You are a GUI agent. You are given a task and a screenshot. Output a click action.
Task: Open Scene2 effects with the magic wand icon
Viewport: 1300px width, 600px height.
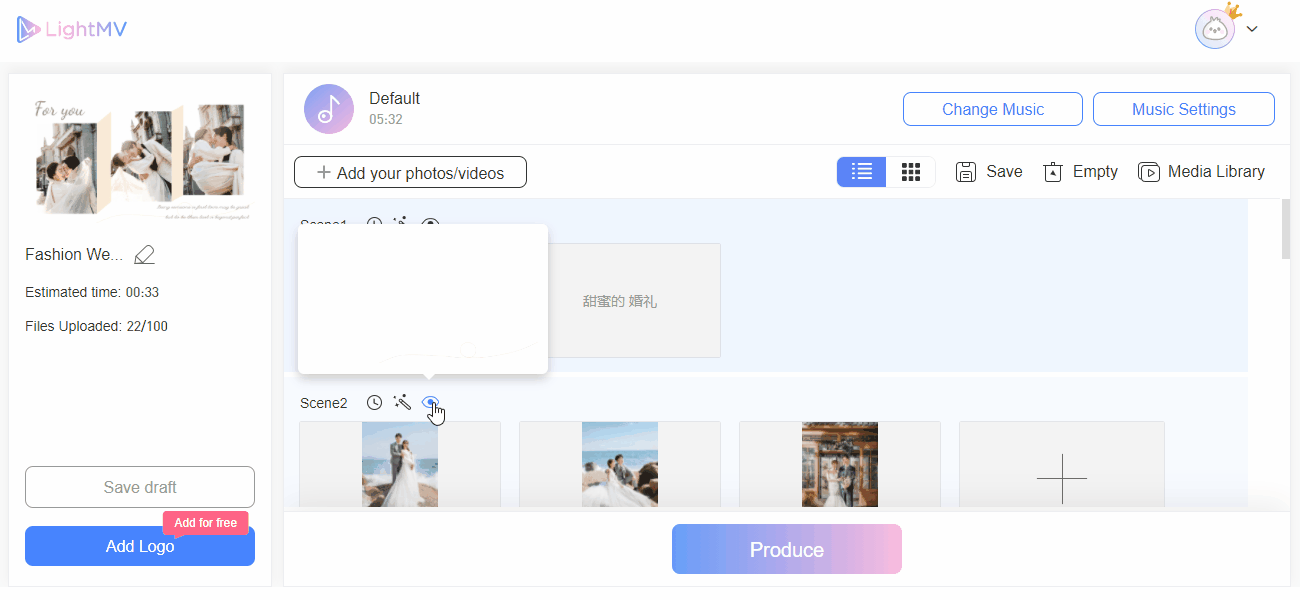click(x=402, y=402)
